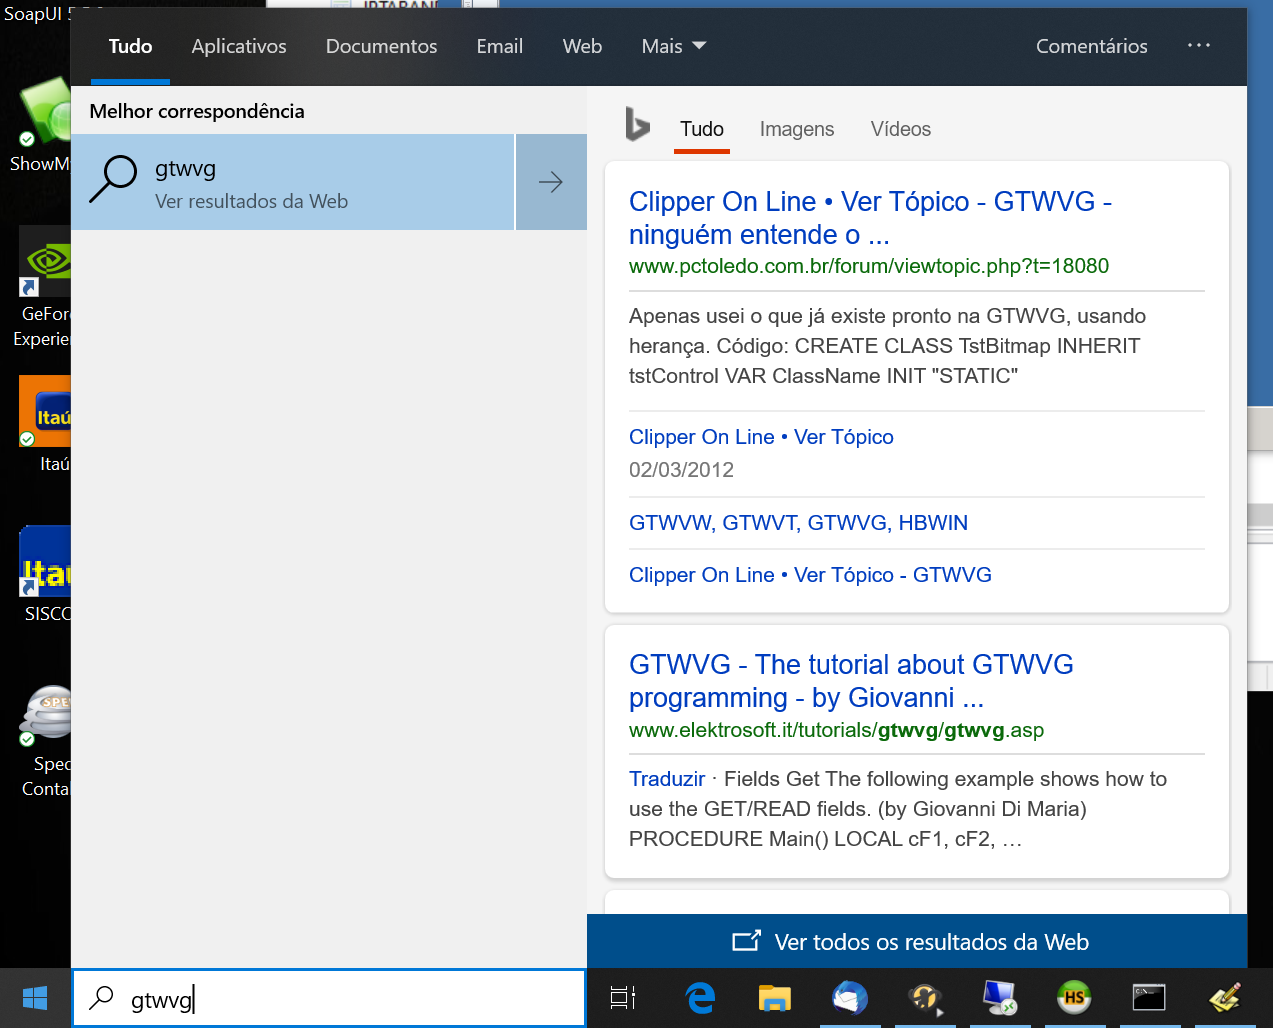Switch to the Aplicativos tab

click(239, 46)
